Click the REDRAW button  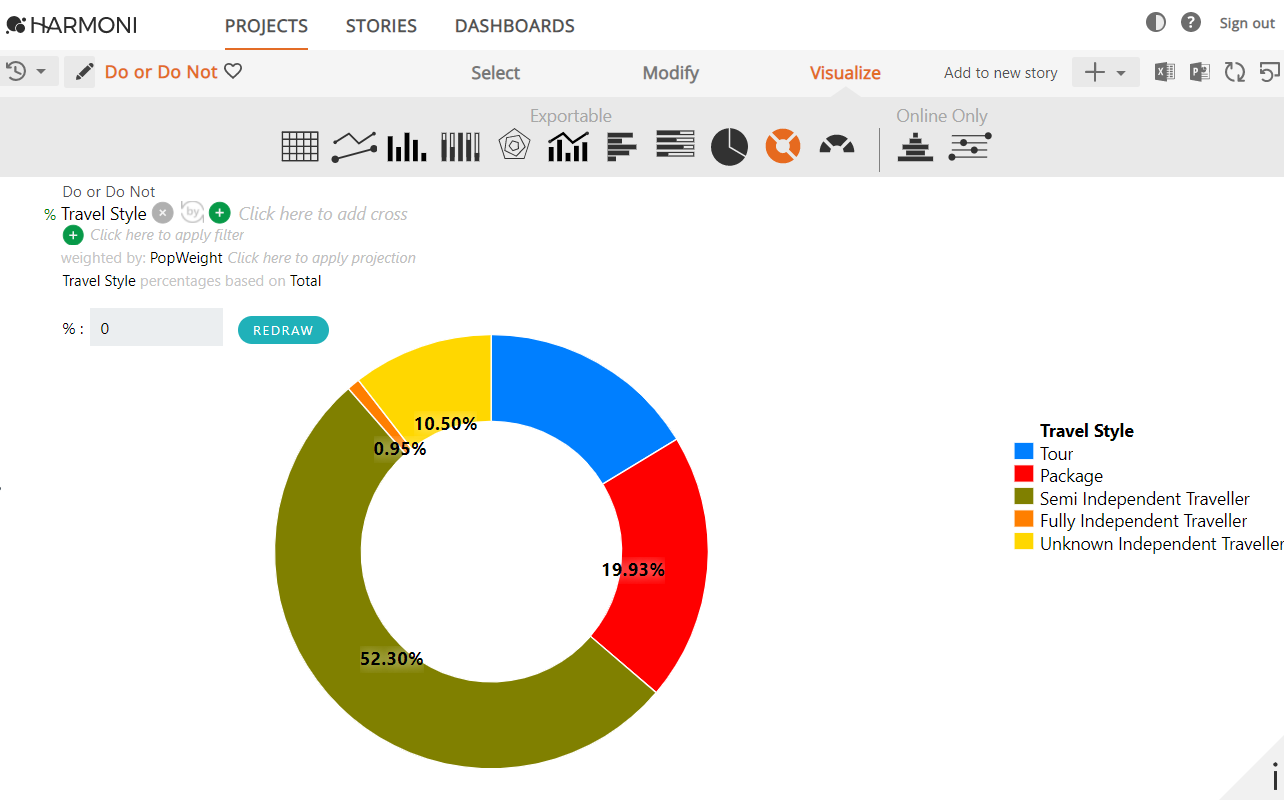click(x=283, y=330)
